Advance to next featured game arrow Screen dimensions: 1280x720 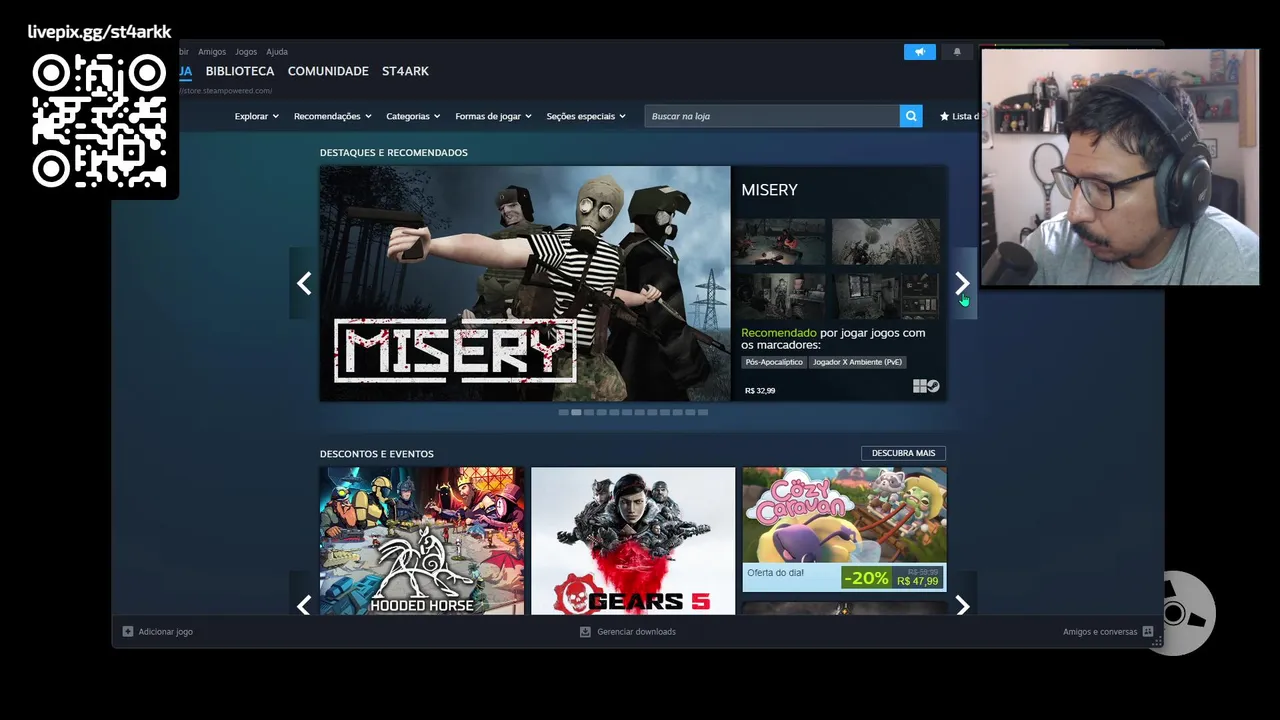962,284
